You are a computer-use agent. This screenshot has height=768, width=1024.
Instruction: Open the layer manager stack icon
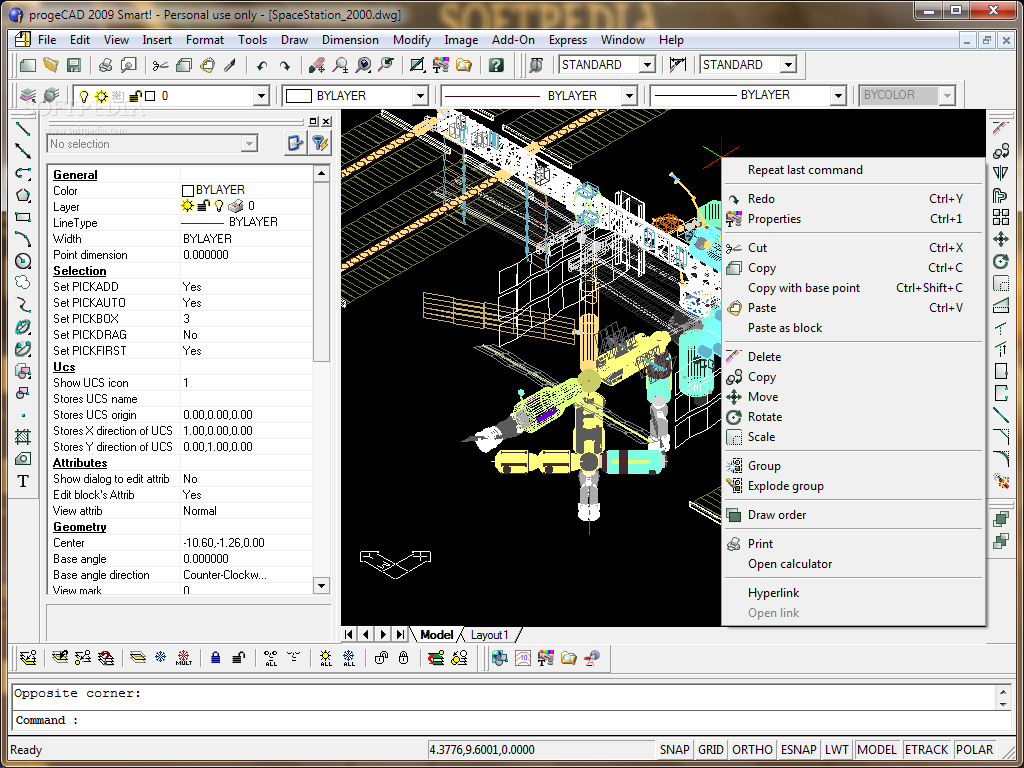coord(28,95)
